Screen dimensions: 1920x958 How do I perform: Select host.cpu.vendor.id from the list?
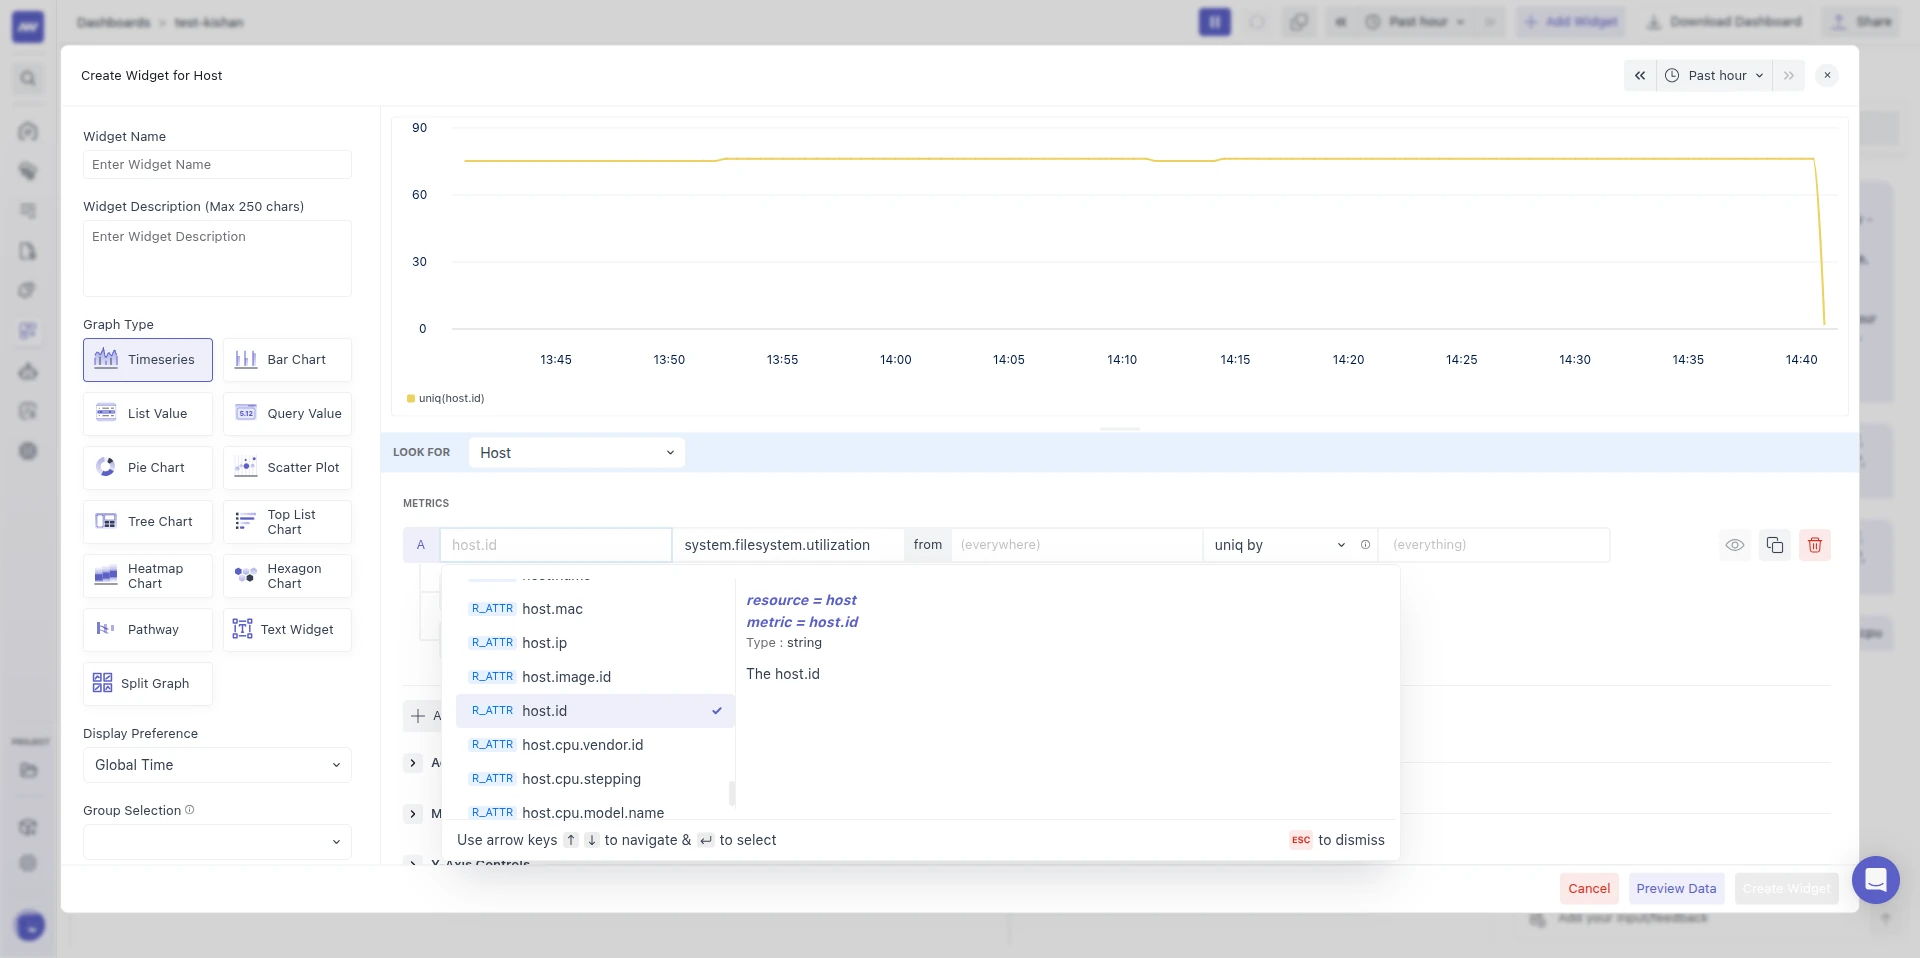[x=595, y=745]
